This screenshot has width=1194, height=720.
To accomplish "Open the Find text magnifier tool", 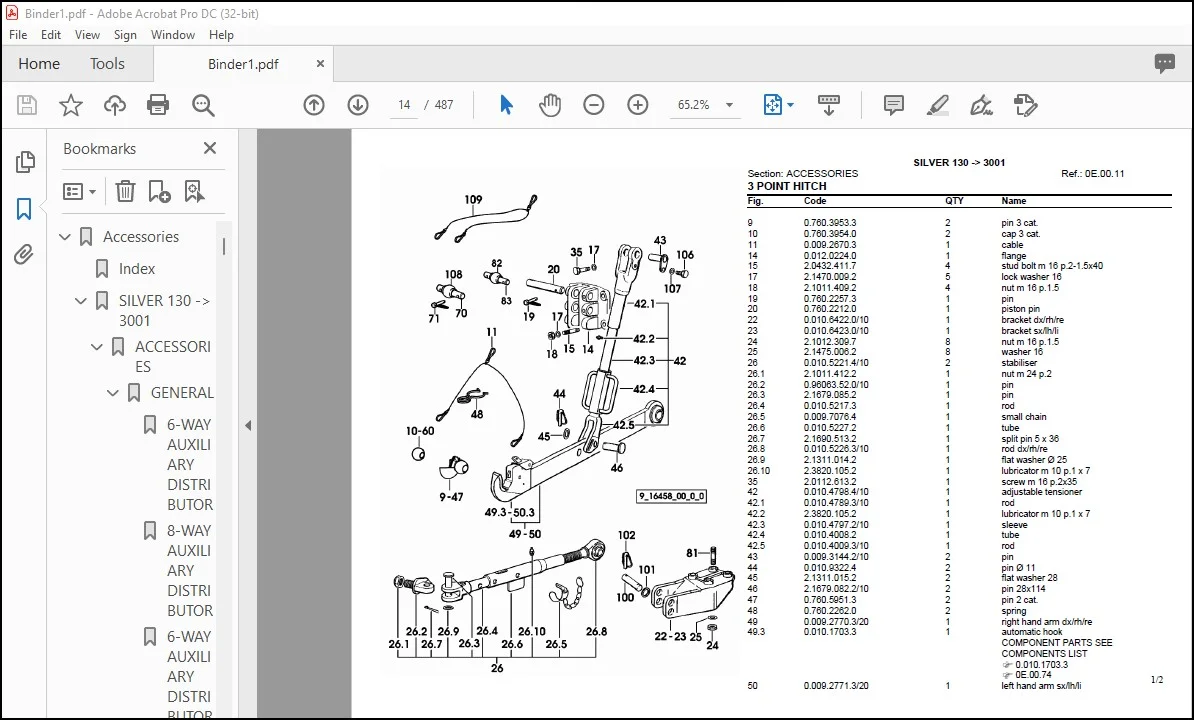I will pos(203,105).
